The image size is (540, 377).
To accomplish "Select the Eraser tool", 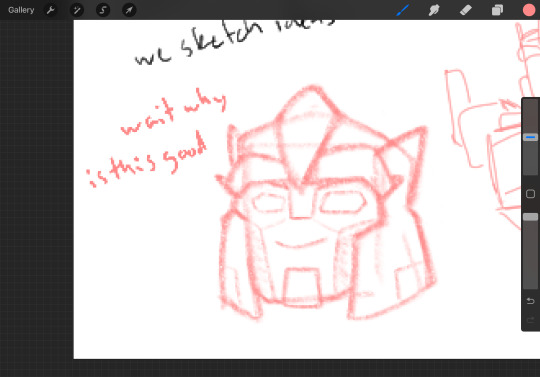I will [466, 10].
